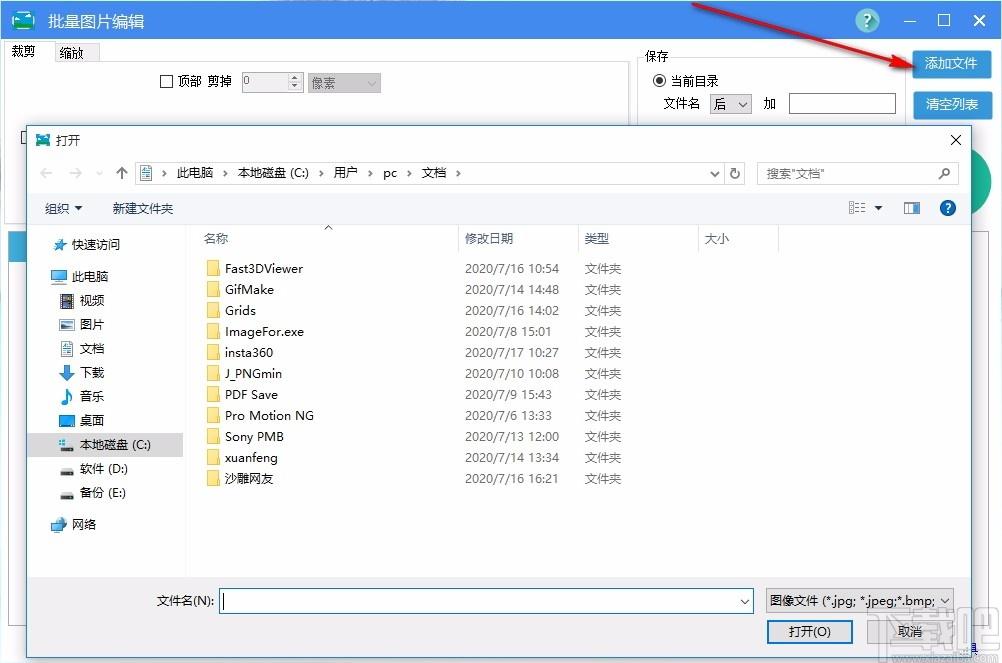Open the image file type filter dropdown
This screenshot has height=663, width=1002.
(859, 601)
